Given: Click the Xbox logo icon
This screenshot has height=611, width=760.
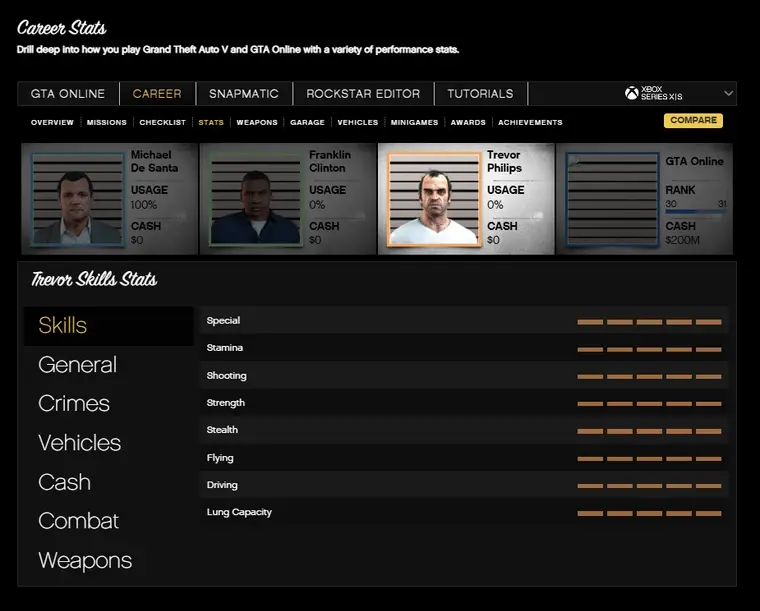Looking at the screenshot, I should pos(632,93).
